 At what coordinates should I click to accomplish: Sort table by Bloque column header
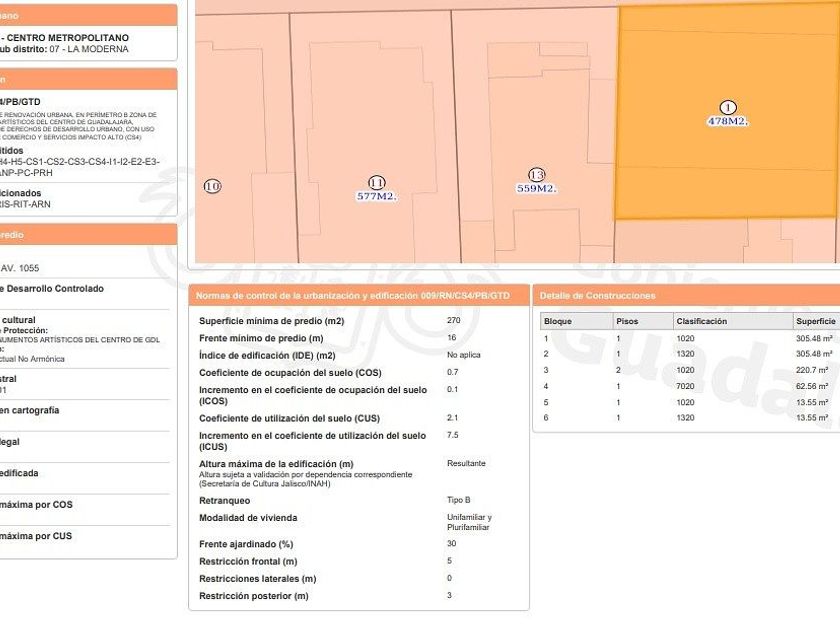point(558,321)
